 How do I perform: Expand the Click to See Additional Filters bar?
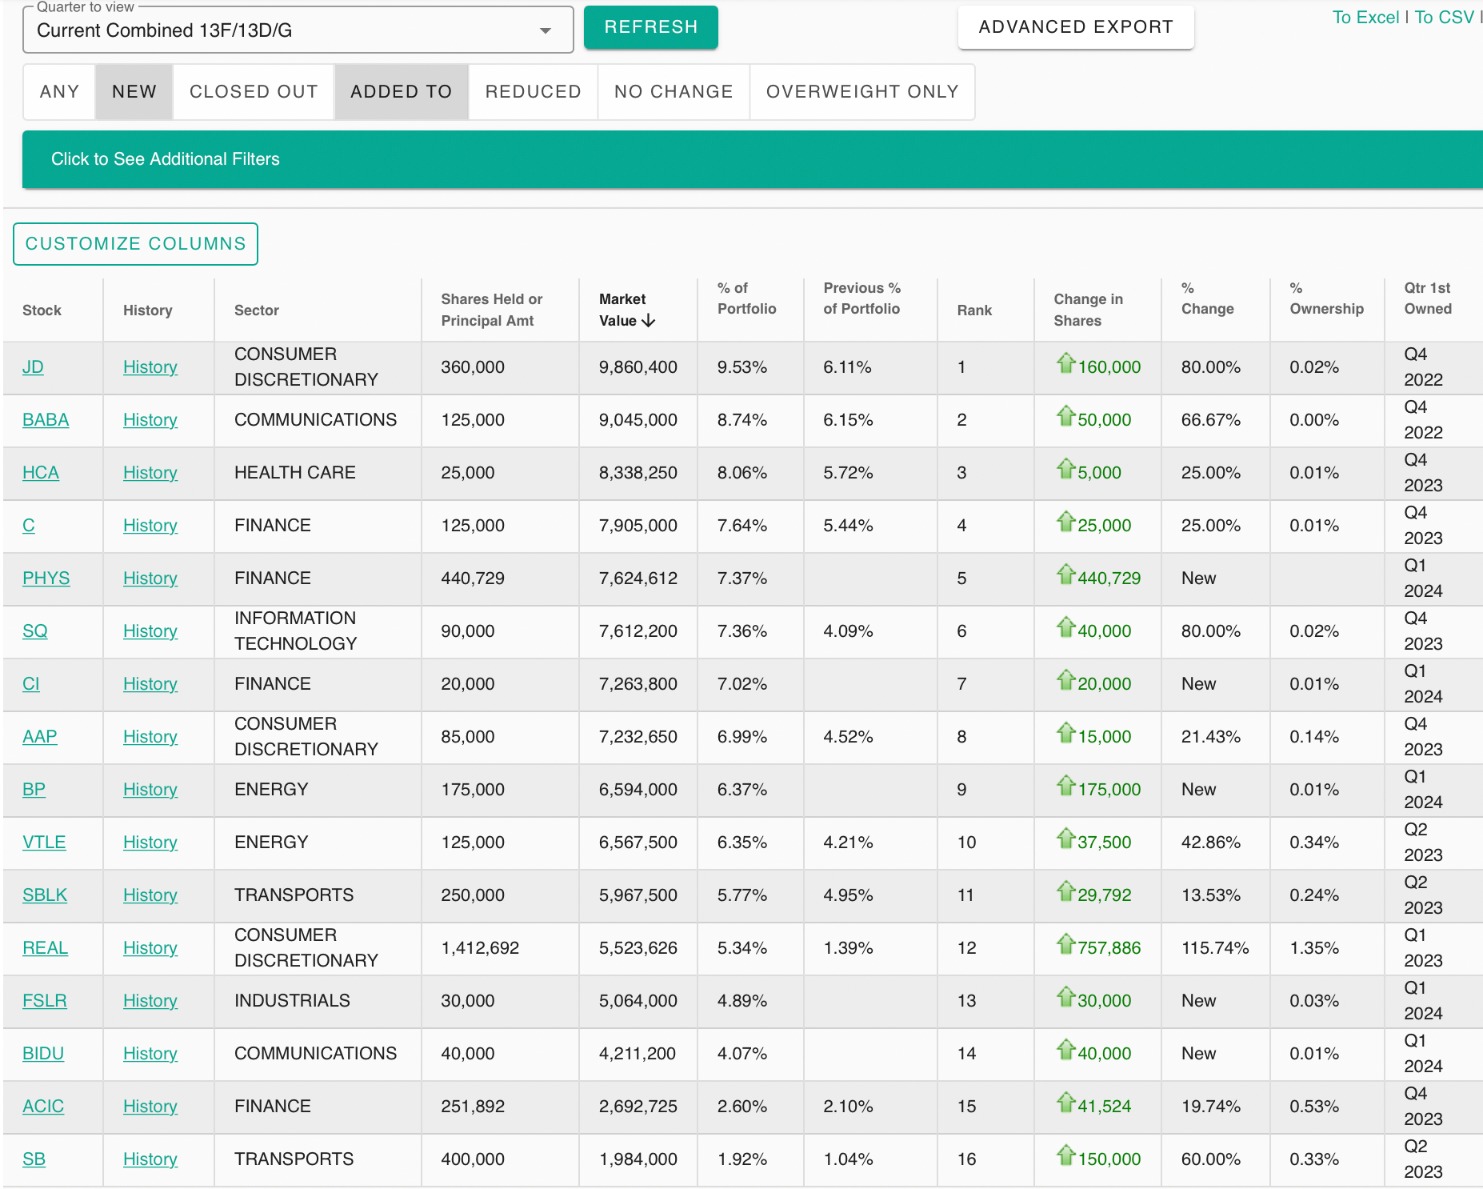(165, 159)
